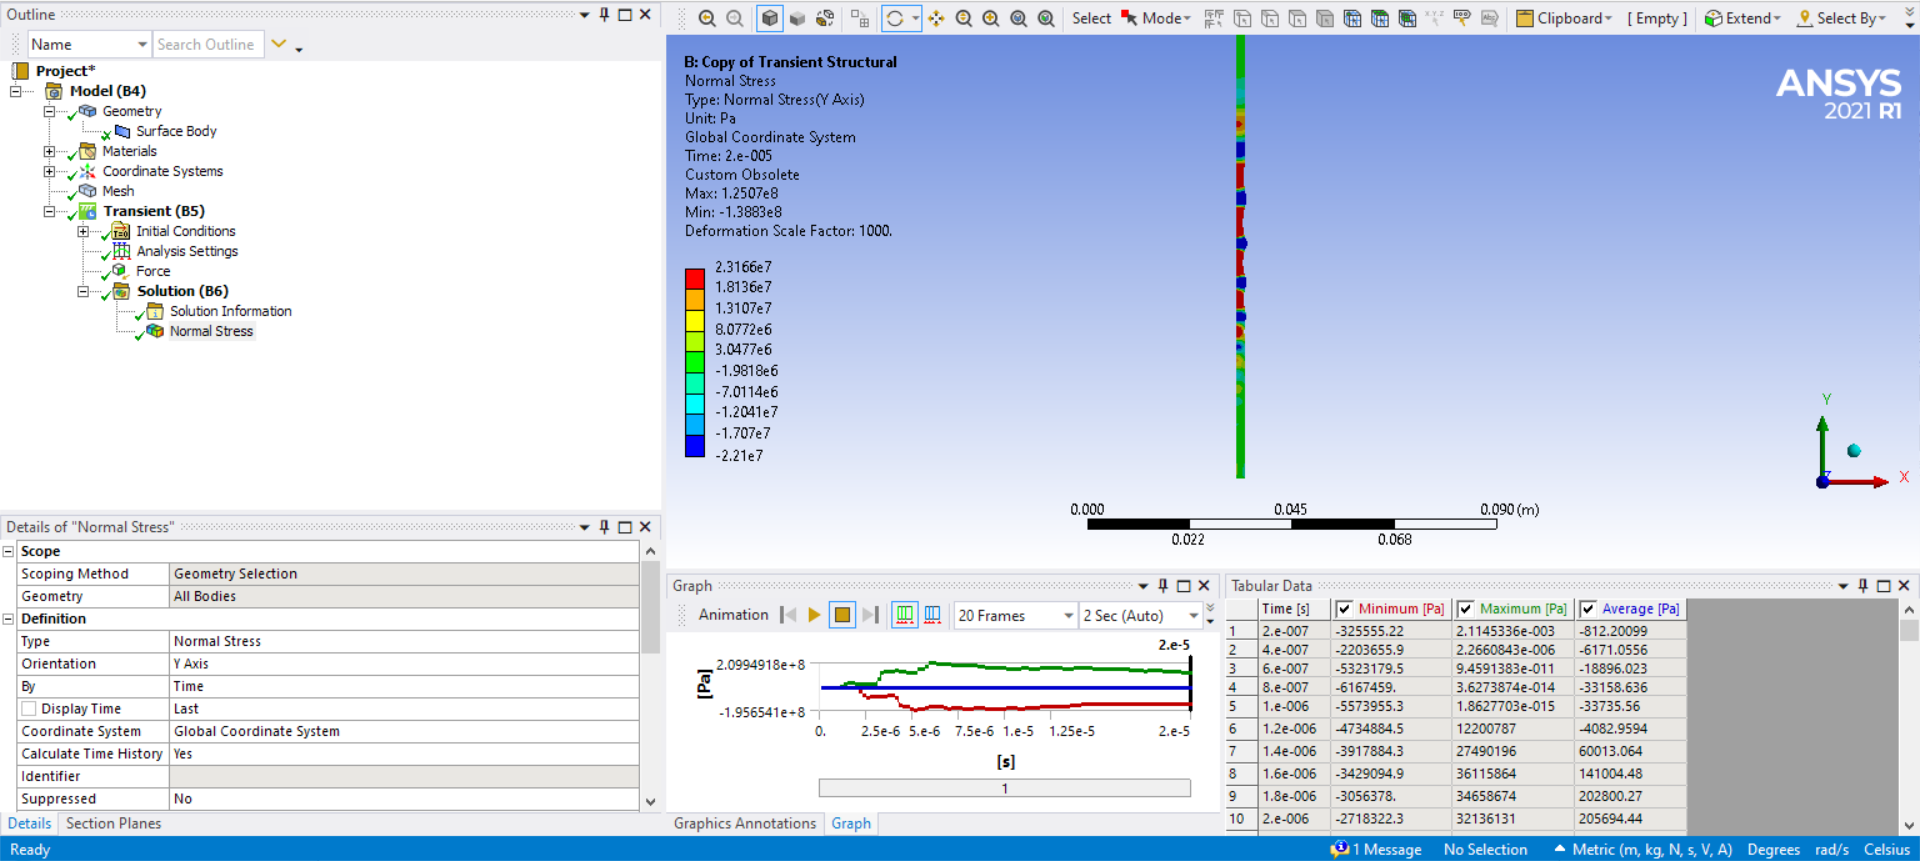Collapse the Model (B4) tree node
Screen dimensions: 1920x861
tap(15, 91)
